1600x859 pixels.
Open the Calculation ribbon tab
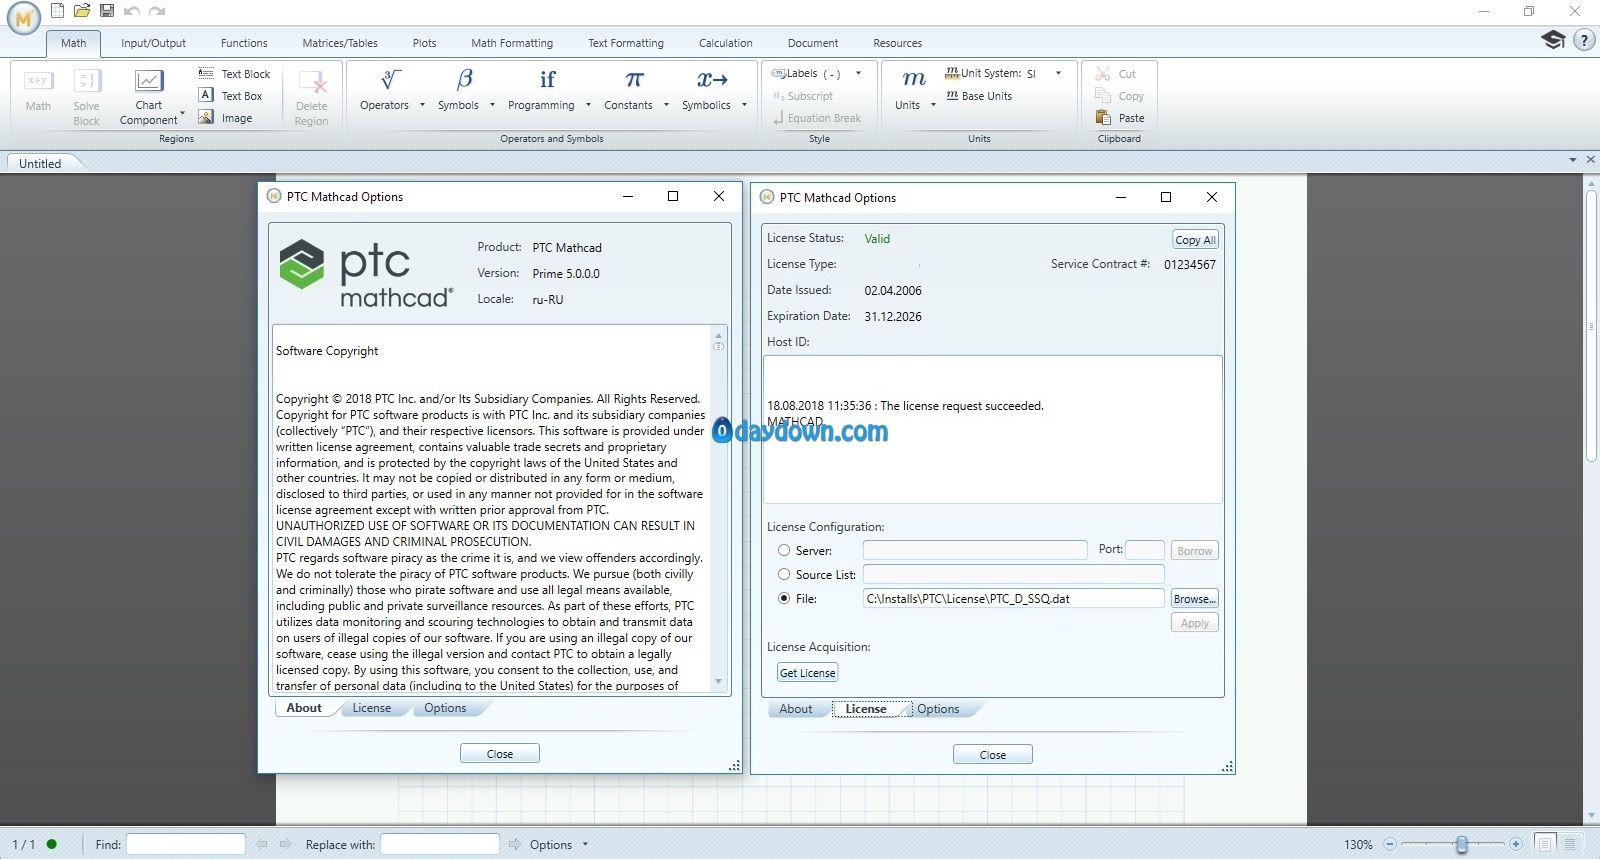[725, 43]
